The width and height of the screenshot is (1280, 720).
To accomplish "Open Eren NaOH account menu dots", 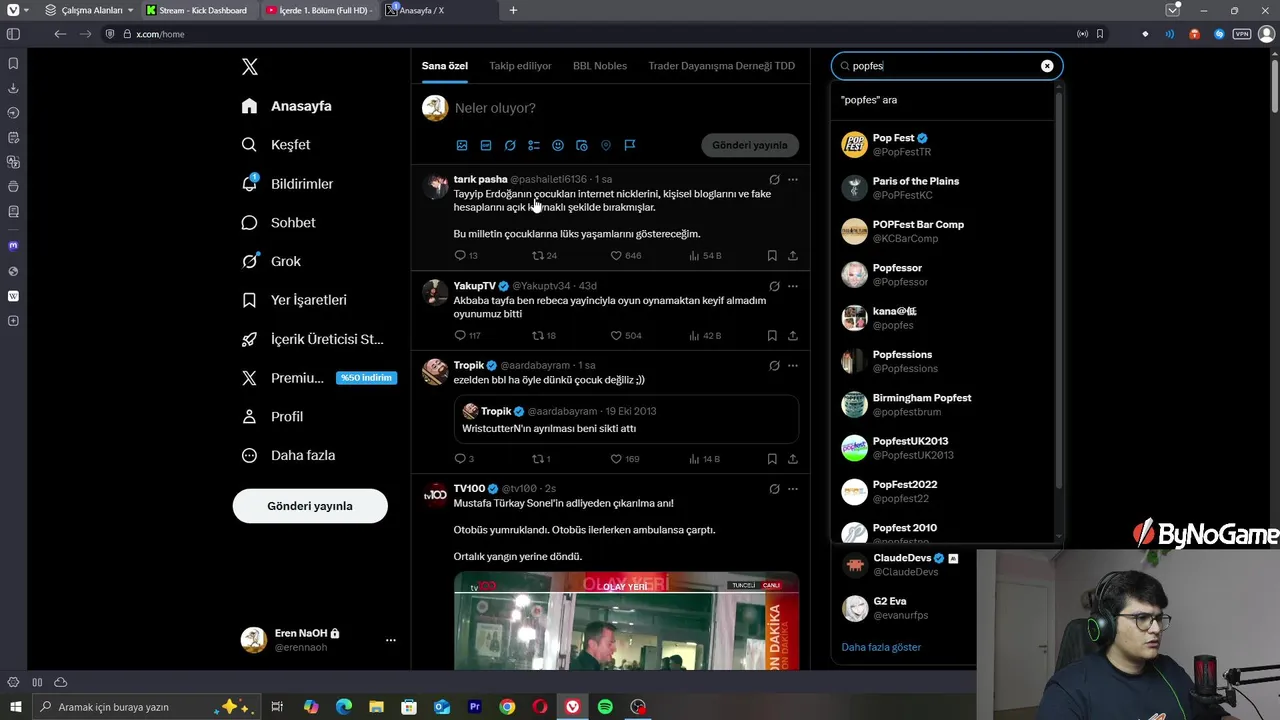I will click(391, 640).
